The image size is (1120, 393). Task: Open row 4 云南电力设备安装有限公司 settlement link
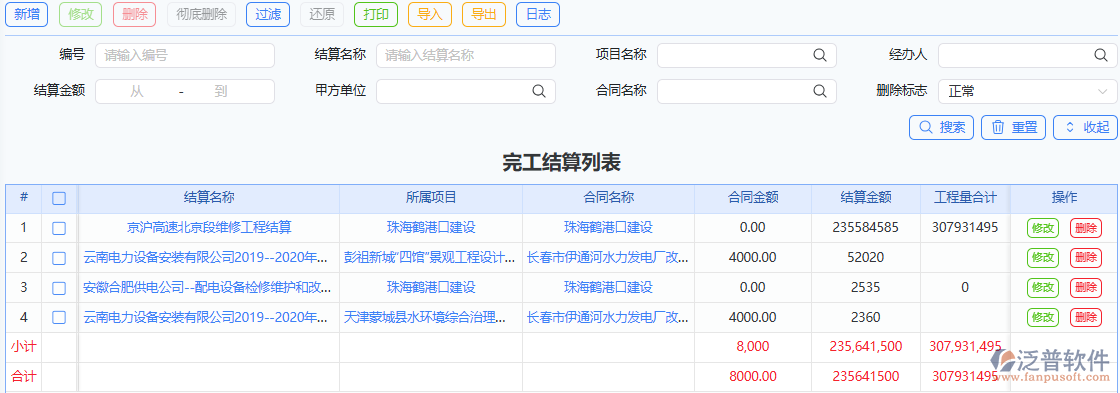pyautogui.click(x=206, y=317)
